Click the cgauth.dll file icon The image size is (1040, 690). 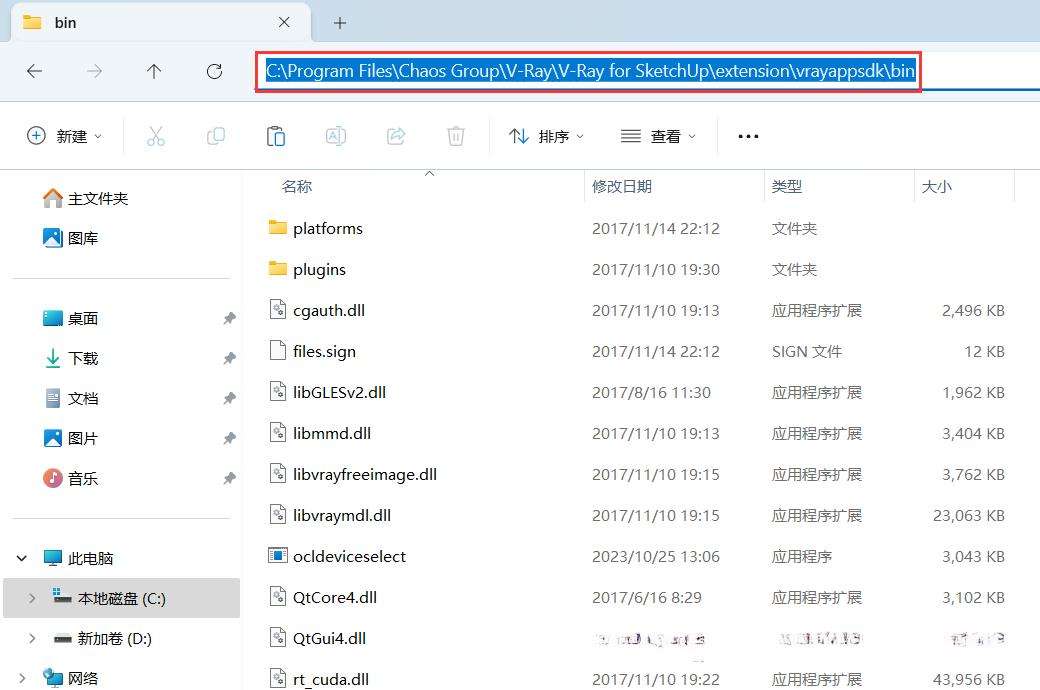click(x=277, y=309)
